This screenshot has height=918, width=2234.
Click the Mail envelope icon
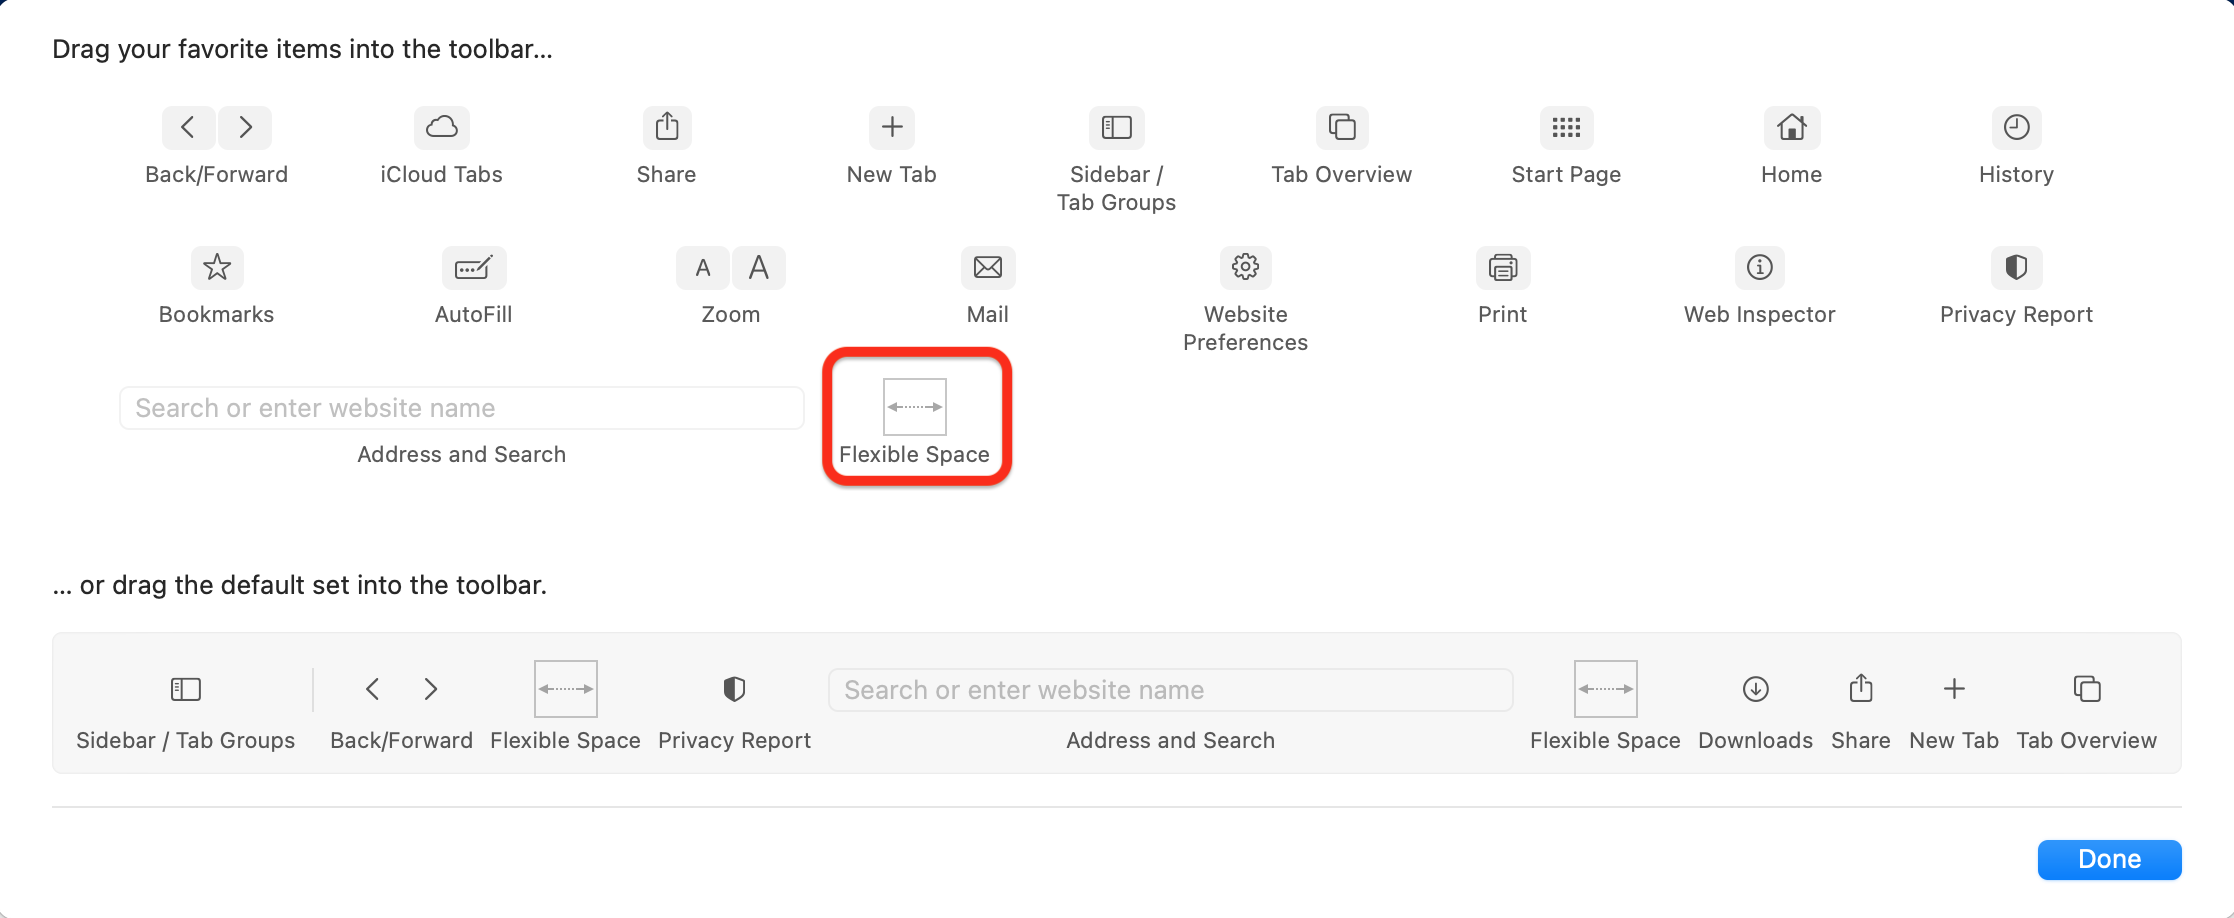click(988, 267)
